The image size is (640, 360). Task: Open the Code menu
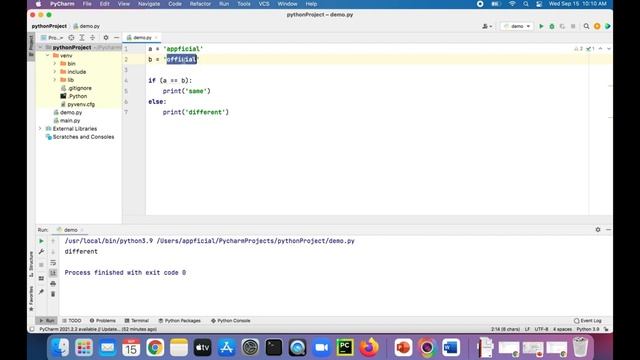[x=175, y=4]
